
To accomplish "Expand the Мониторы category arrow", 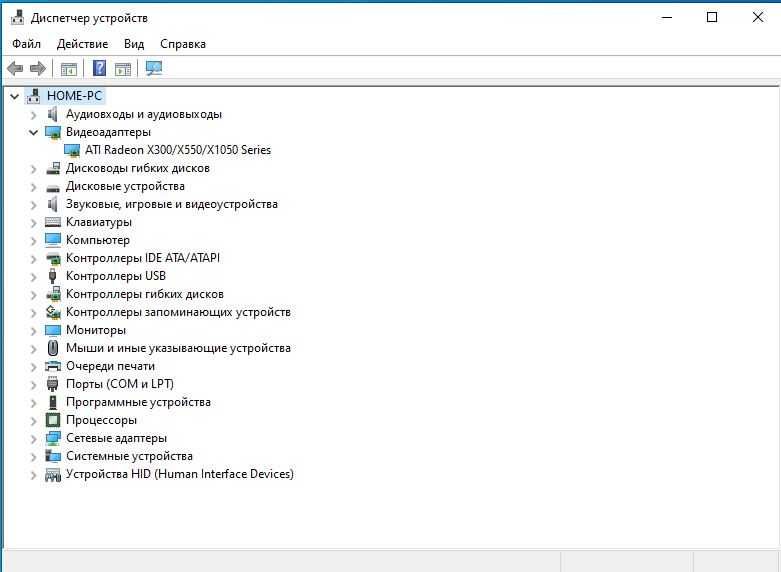I will (x=33, y=331).
